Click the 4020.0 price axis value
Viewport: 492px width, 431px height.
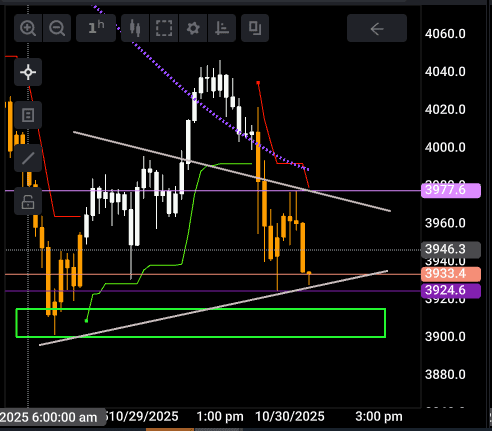point(445,110)
